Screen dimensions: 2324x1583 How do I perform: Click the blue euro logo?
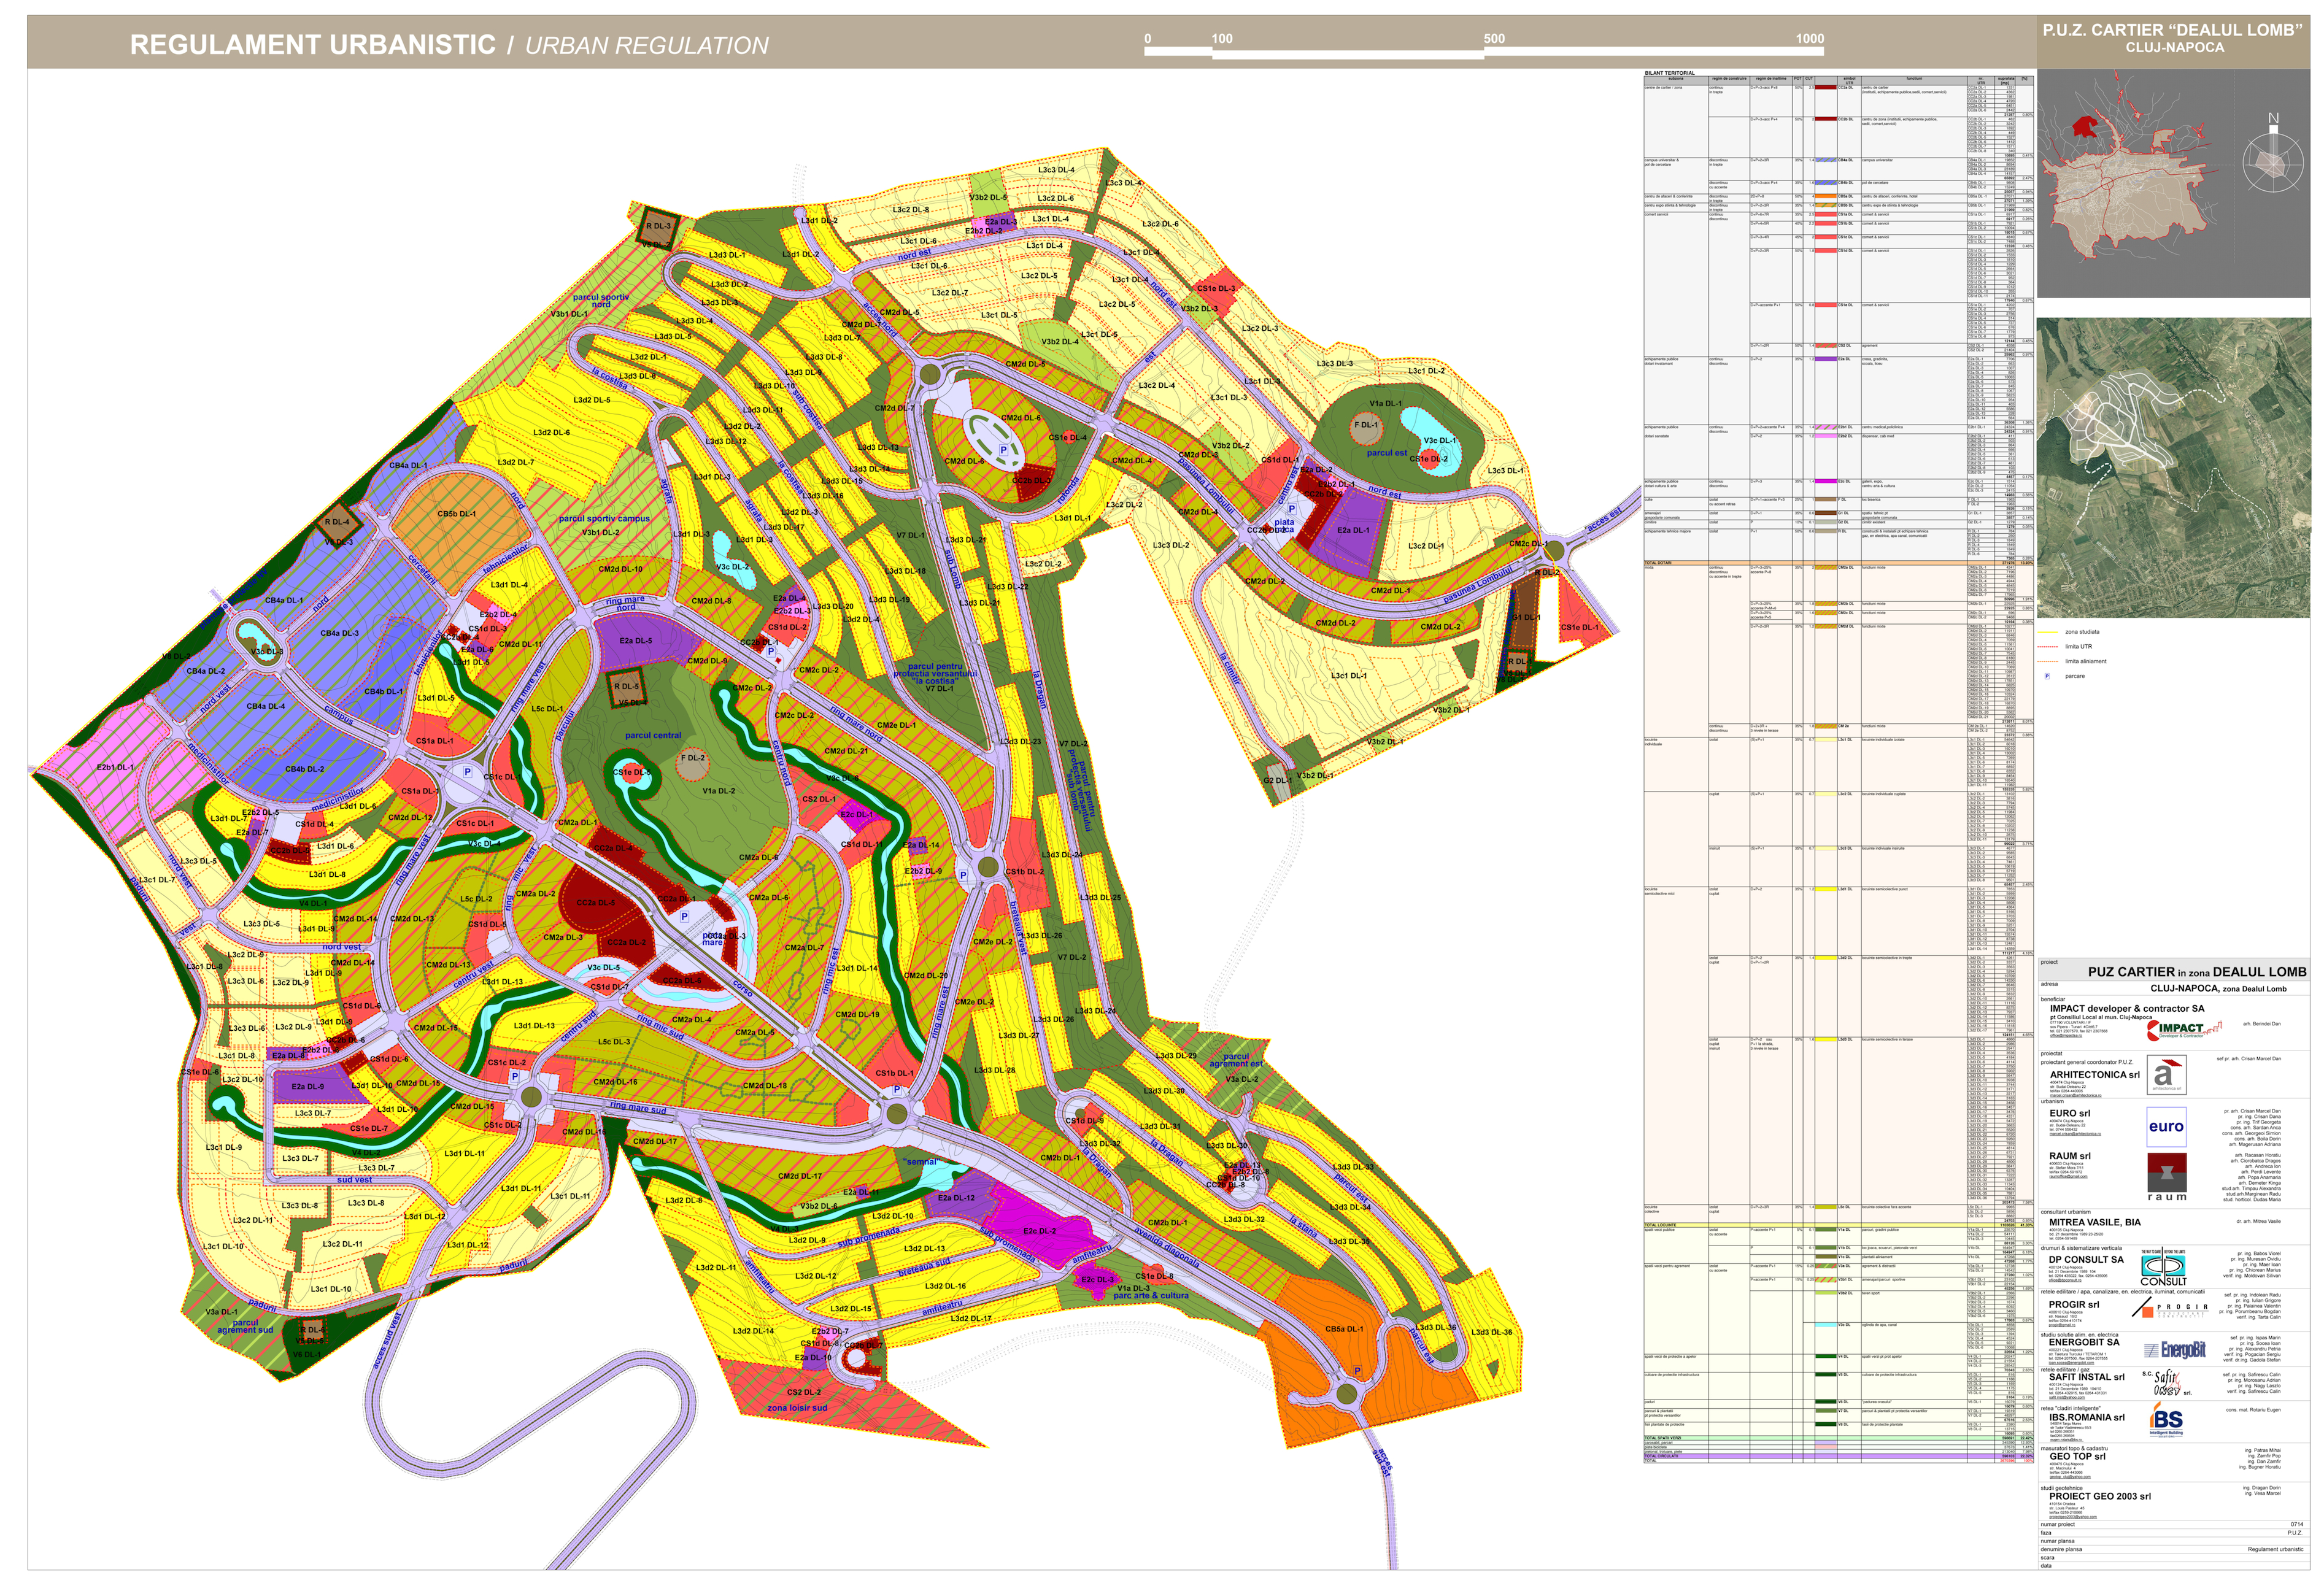pyautogui.click(x=2166, y=1126)
